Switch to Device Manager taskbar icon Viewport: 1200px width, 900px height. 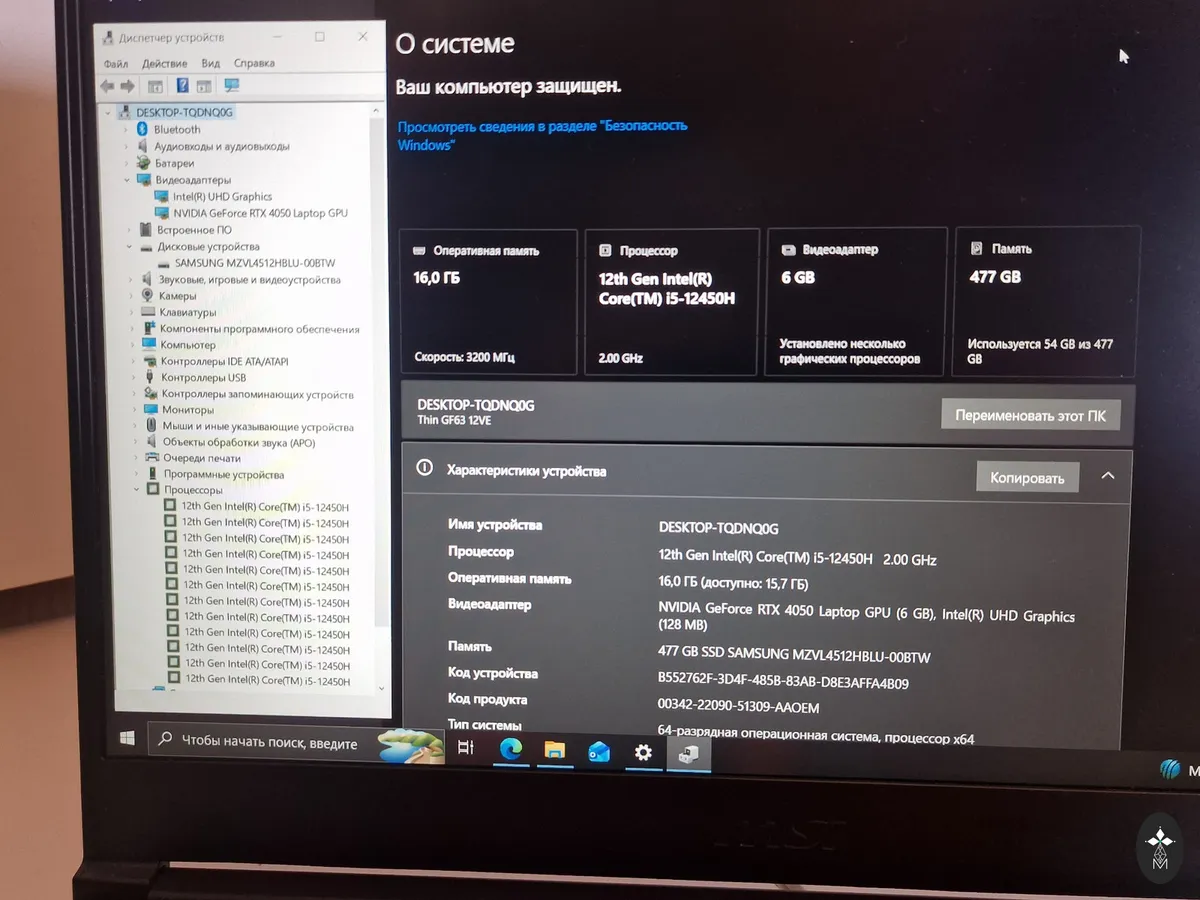click(x=688, y=755)
